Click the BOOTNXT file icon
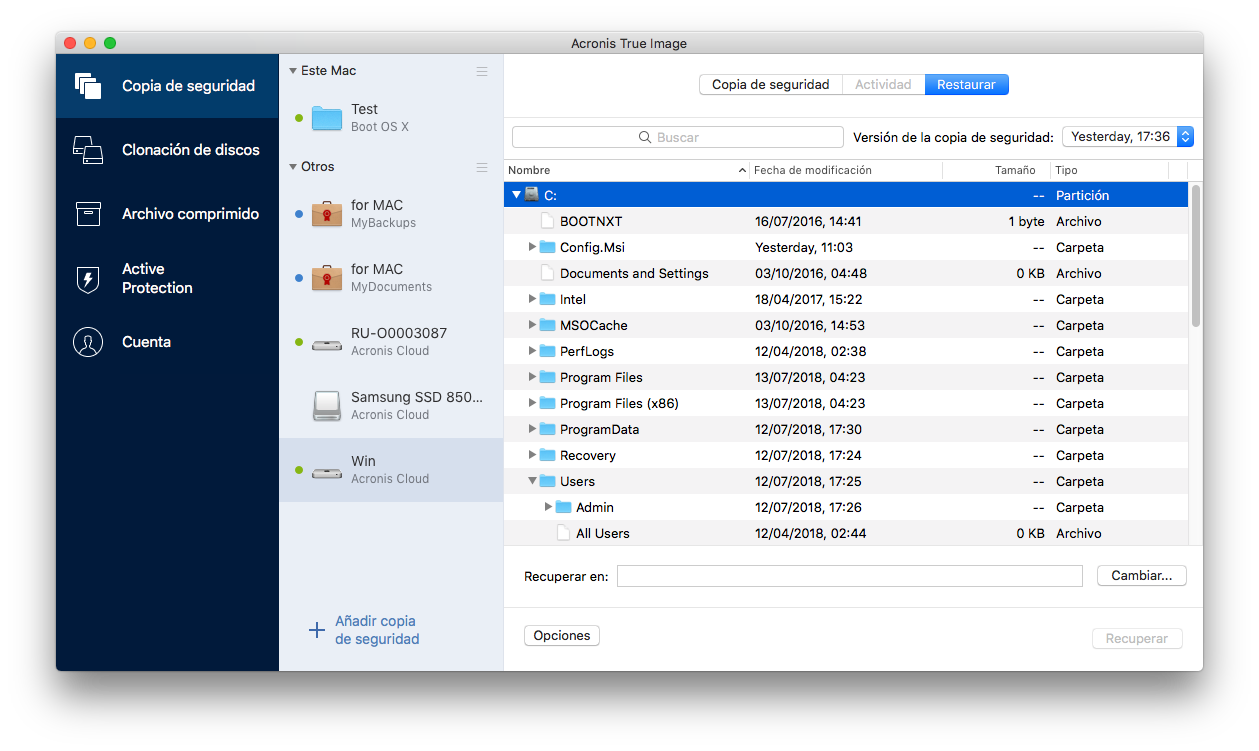 [x=547, y=221]
